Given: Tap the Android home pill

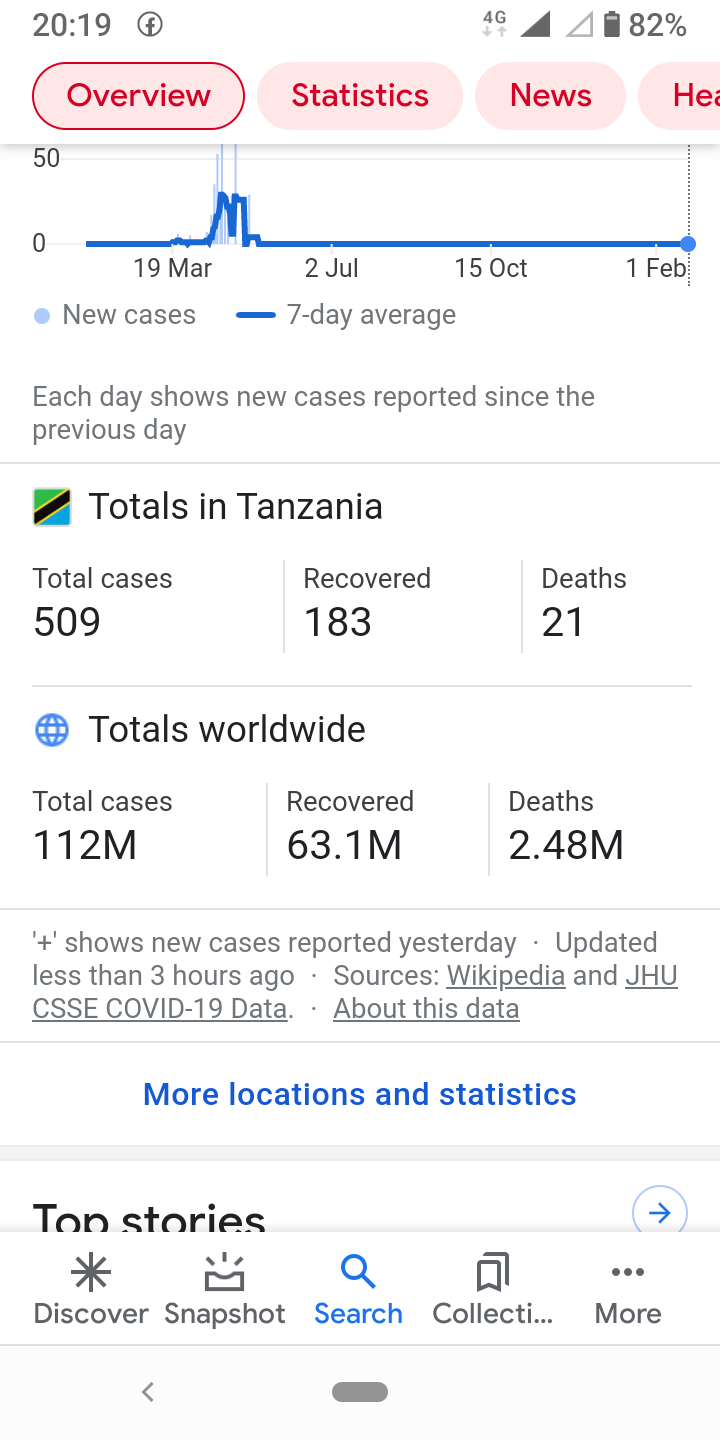Looking at the screenshot, I should click(360, 1392).
